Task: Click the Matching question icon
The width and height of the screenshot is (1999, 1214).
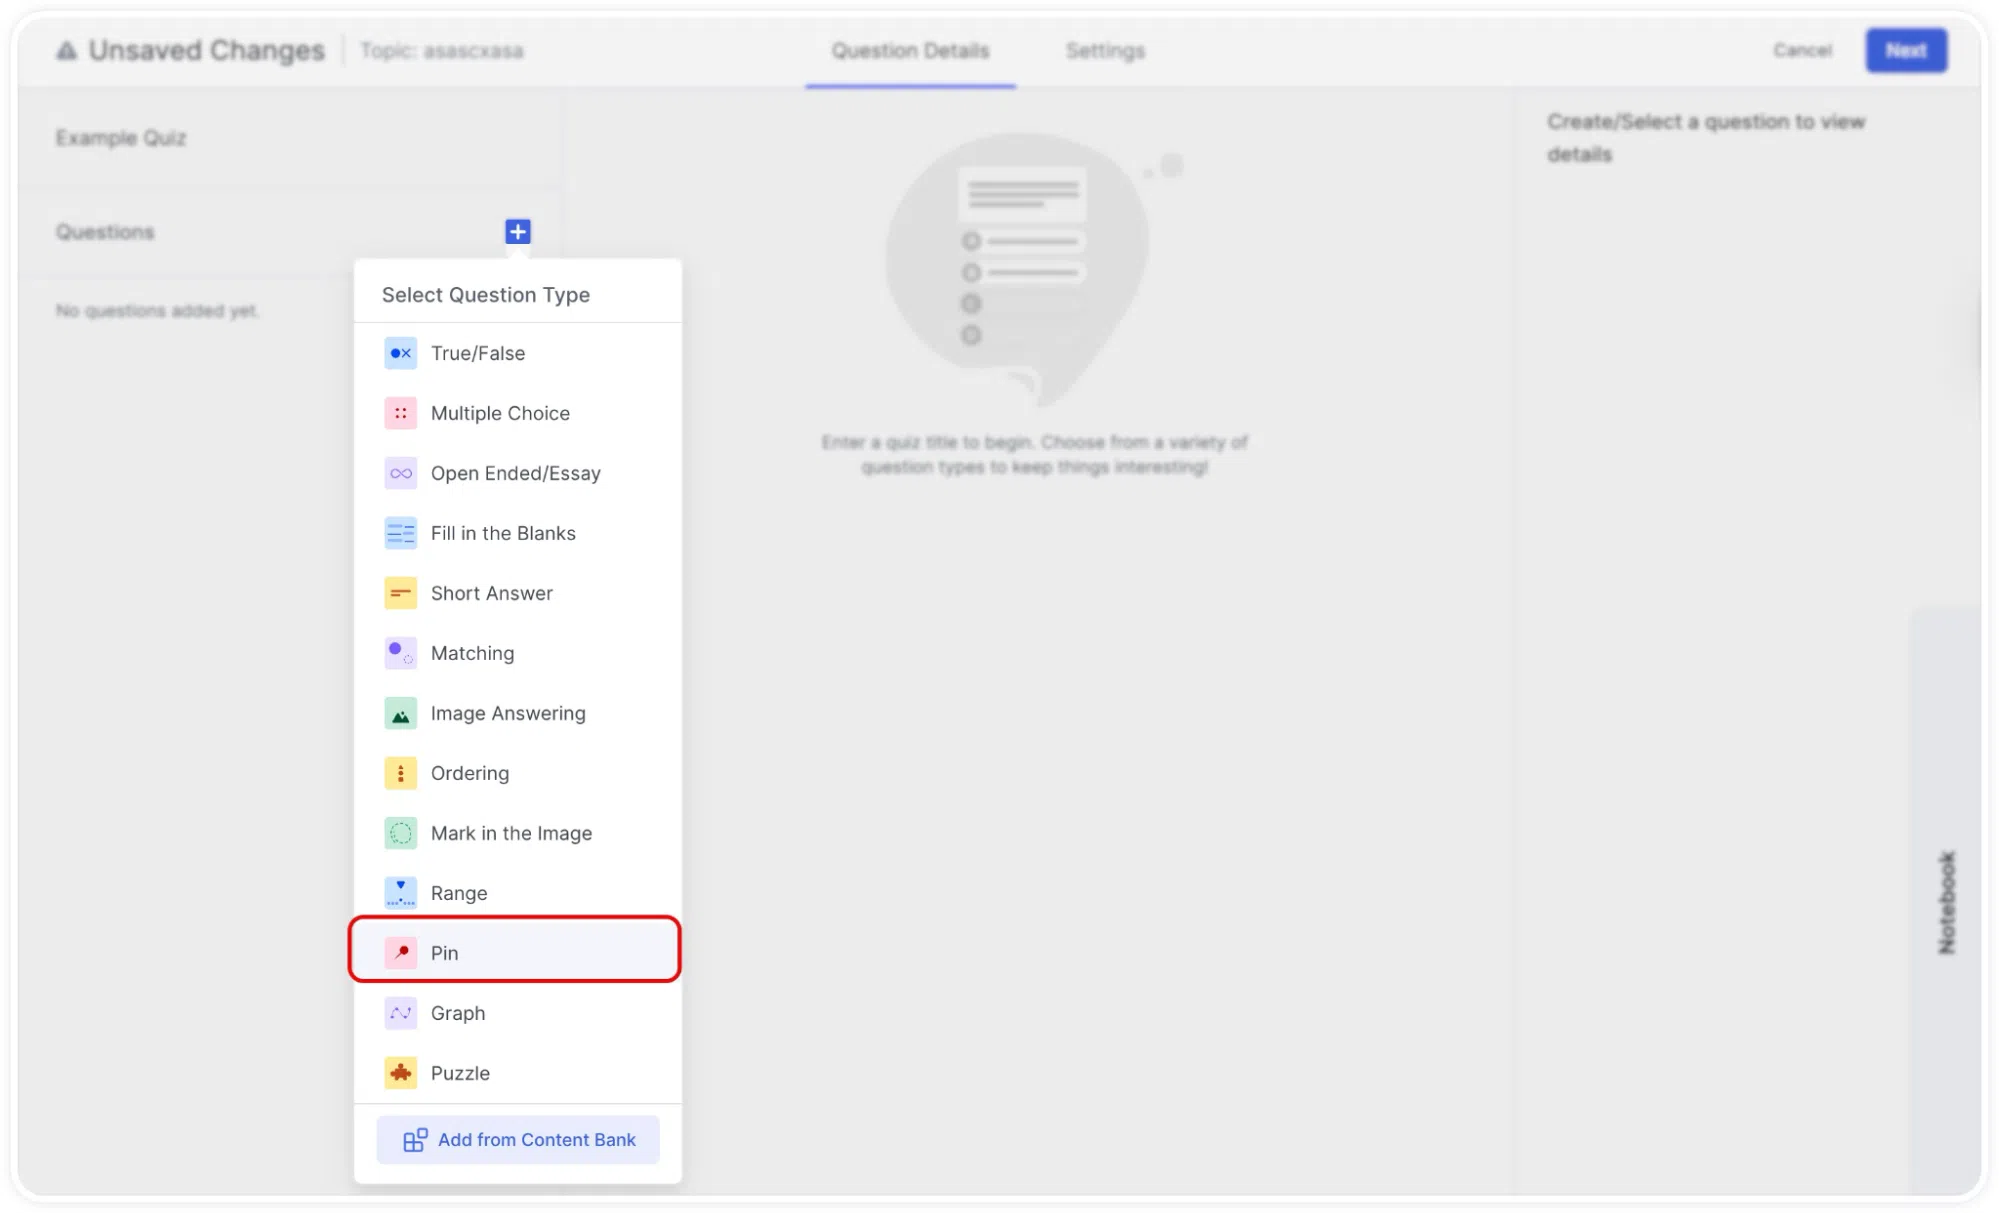Action: coord(400,653)
